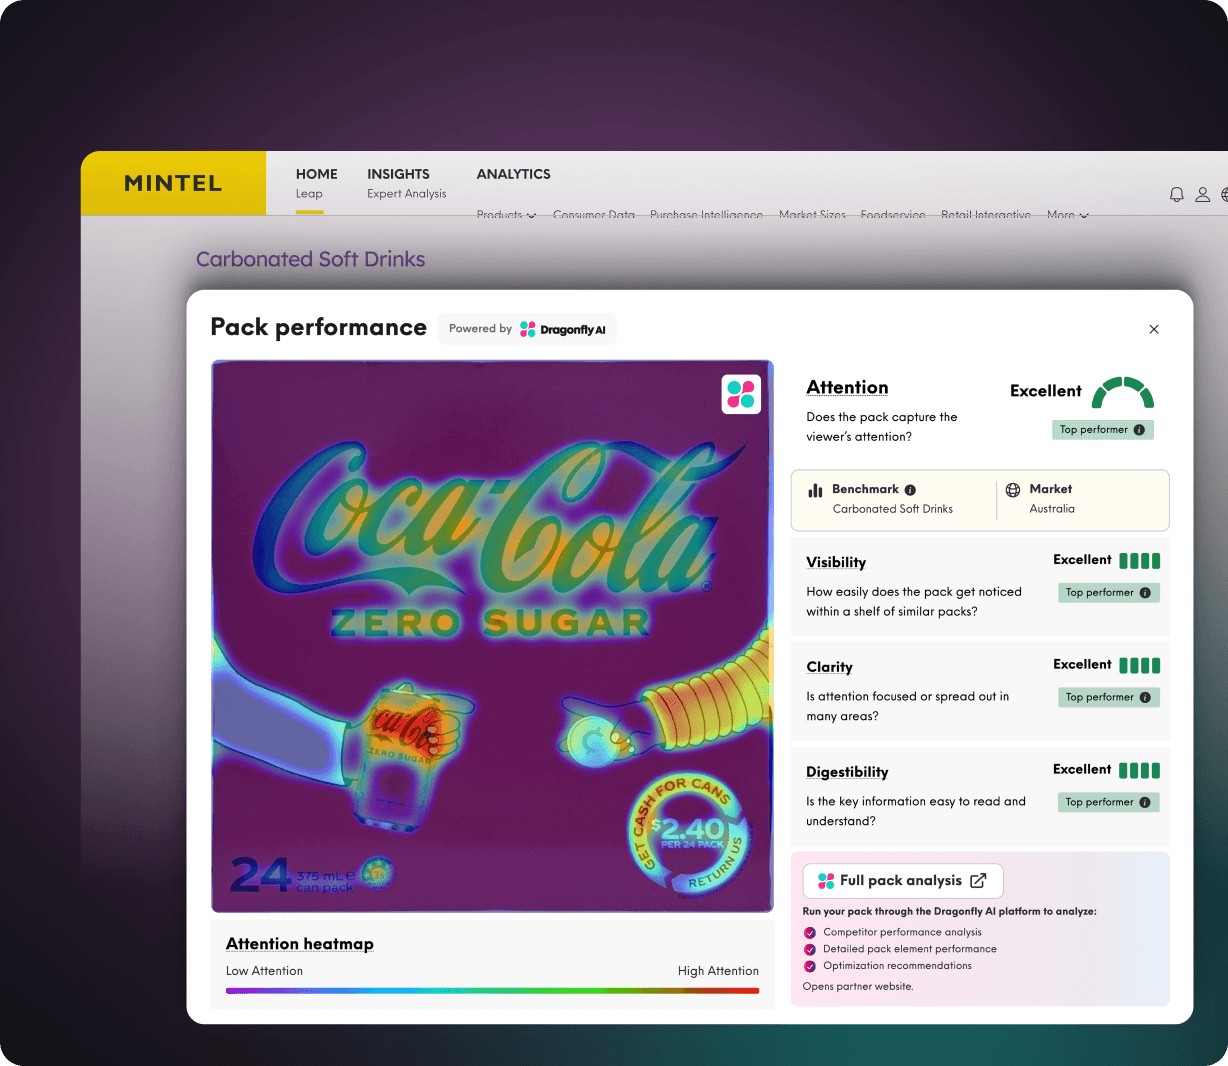Click Benchmark Carbonated Soft Drinks value
This screenshot has width=1228, height=1066.
pyautogui.click(x=893, y=509)
